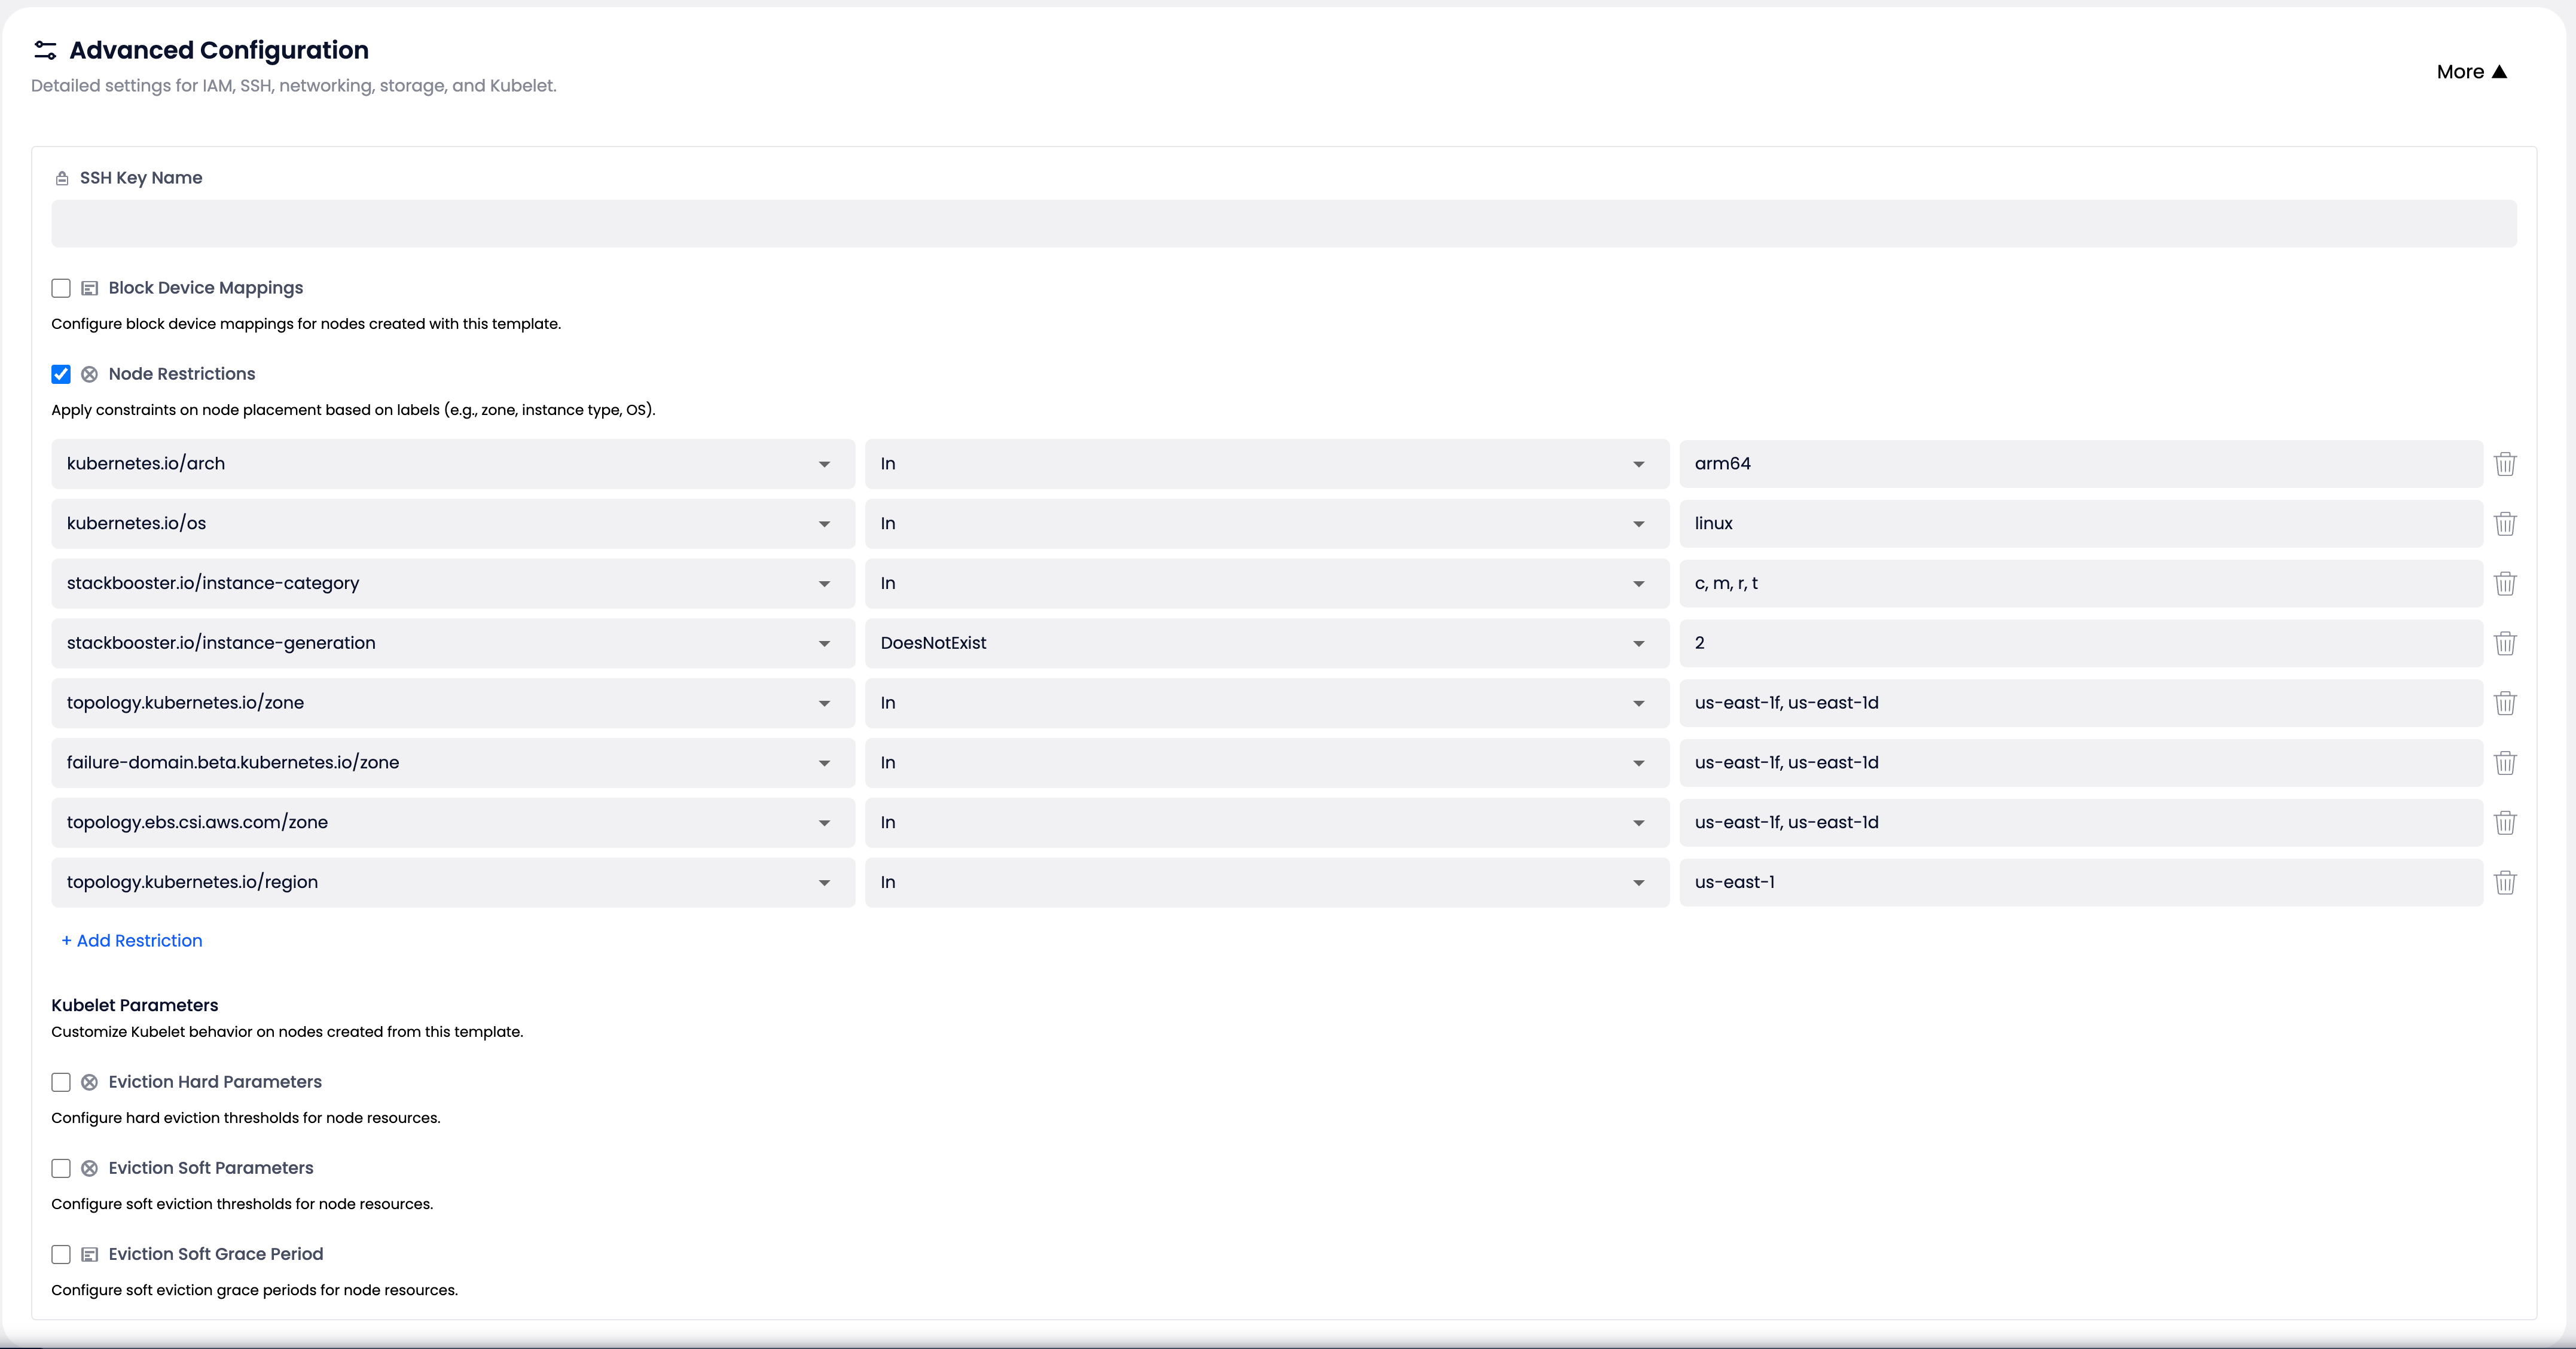Tick the Eviction Soft Parameters checkbox
This screenshot has width=2576, height=1349.
[61, 1168]
